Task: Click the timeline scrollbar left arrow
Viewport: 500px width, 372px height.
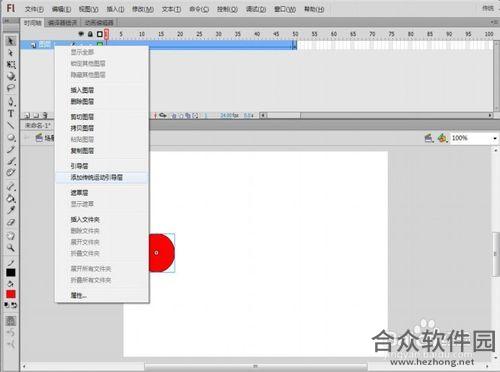Action: (x=263, y=115)
